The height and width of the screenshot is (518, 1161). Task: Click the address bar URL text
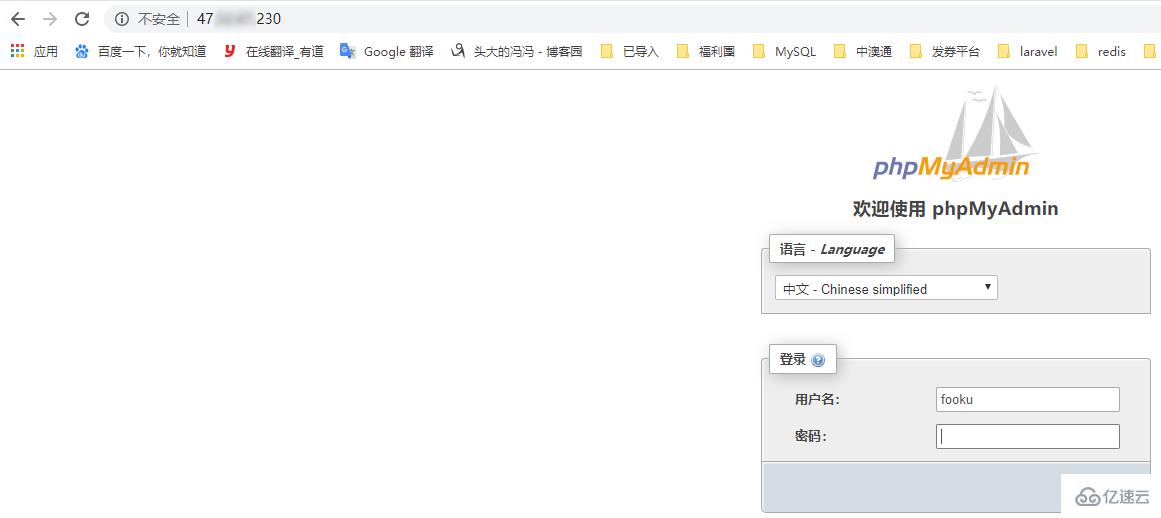pos(238,19)
